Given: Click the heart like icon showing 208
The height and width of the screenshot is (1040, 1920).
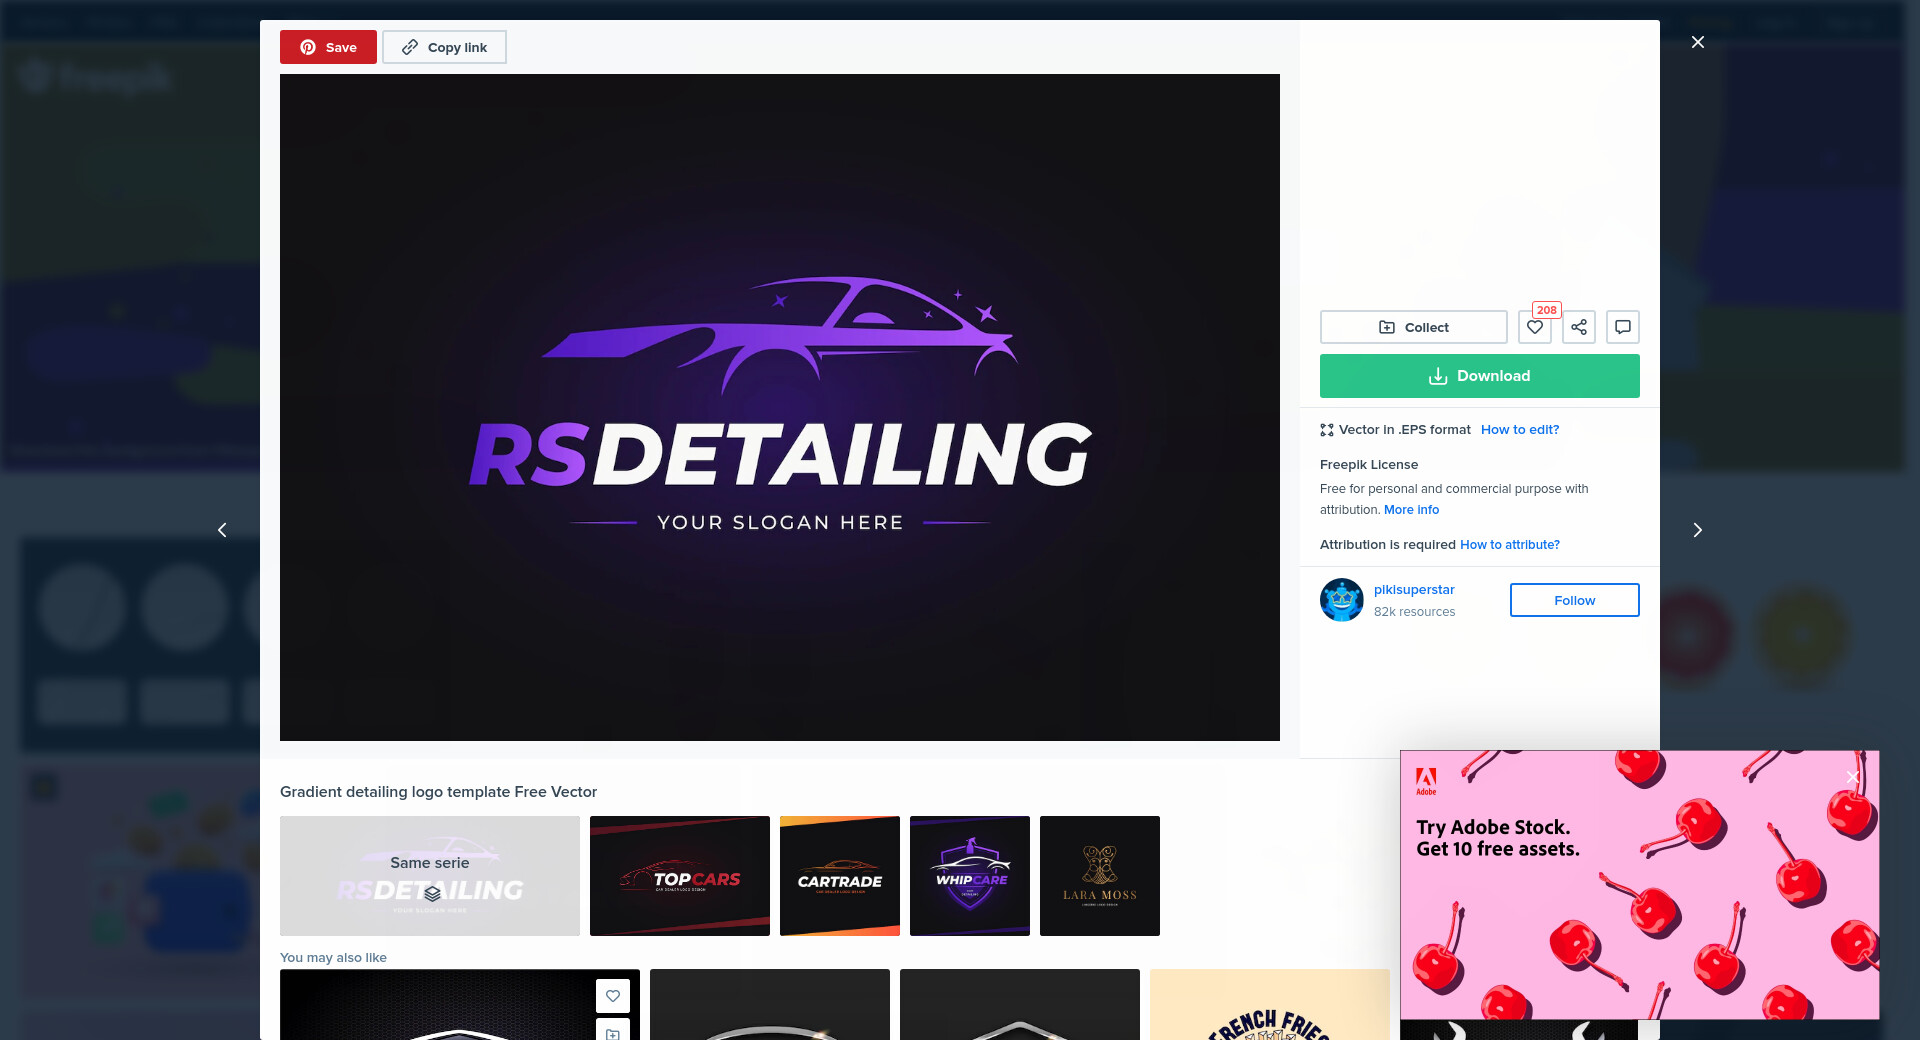Looking at the screenshot, I should pos(1534,327).
